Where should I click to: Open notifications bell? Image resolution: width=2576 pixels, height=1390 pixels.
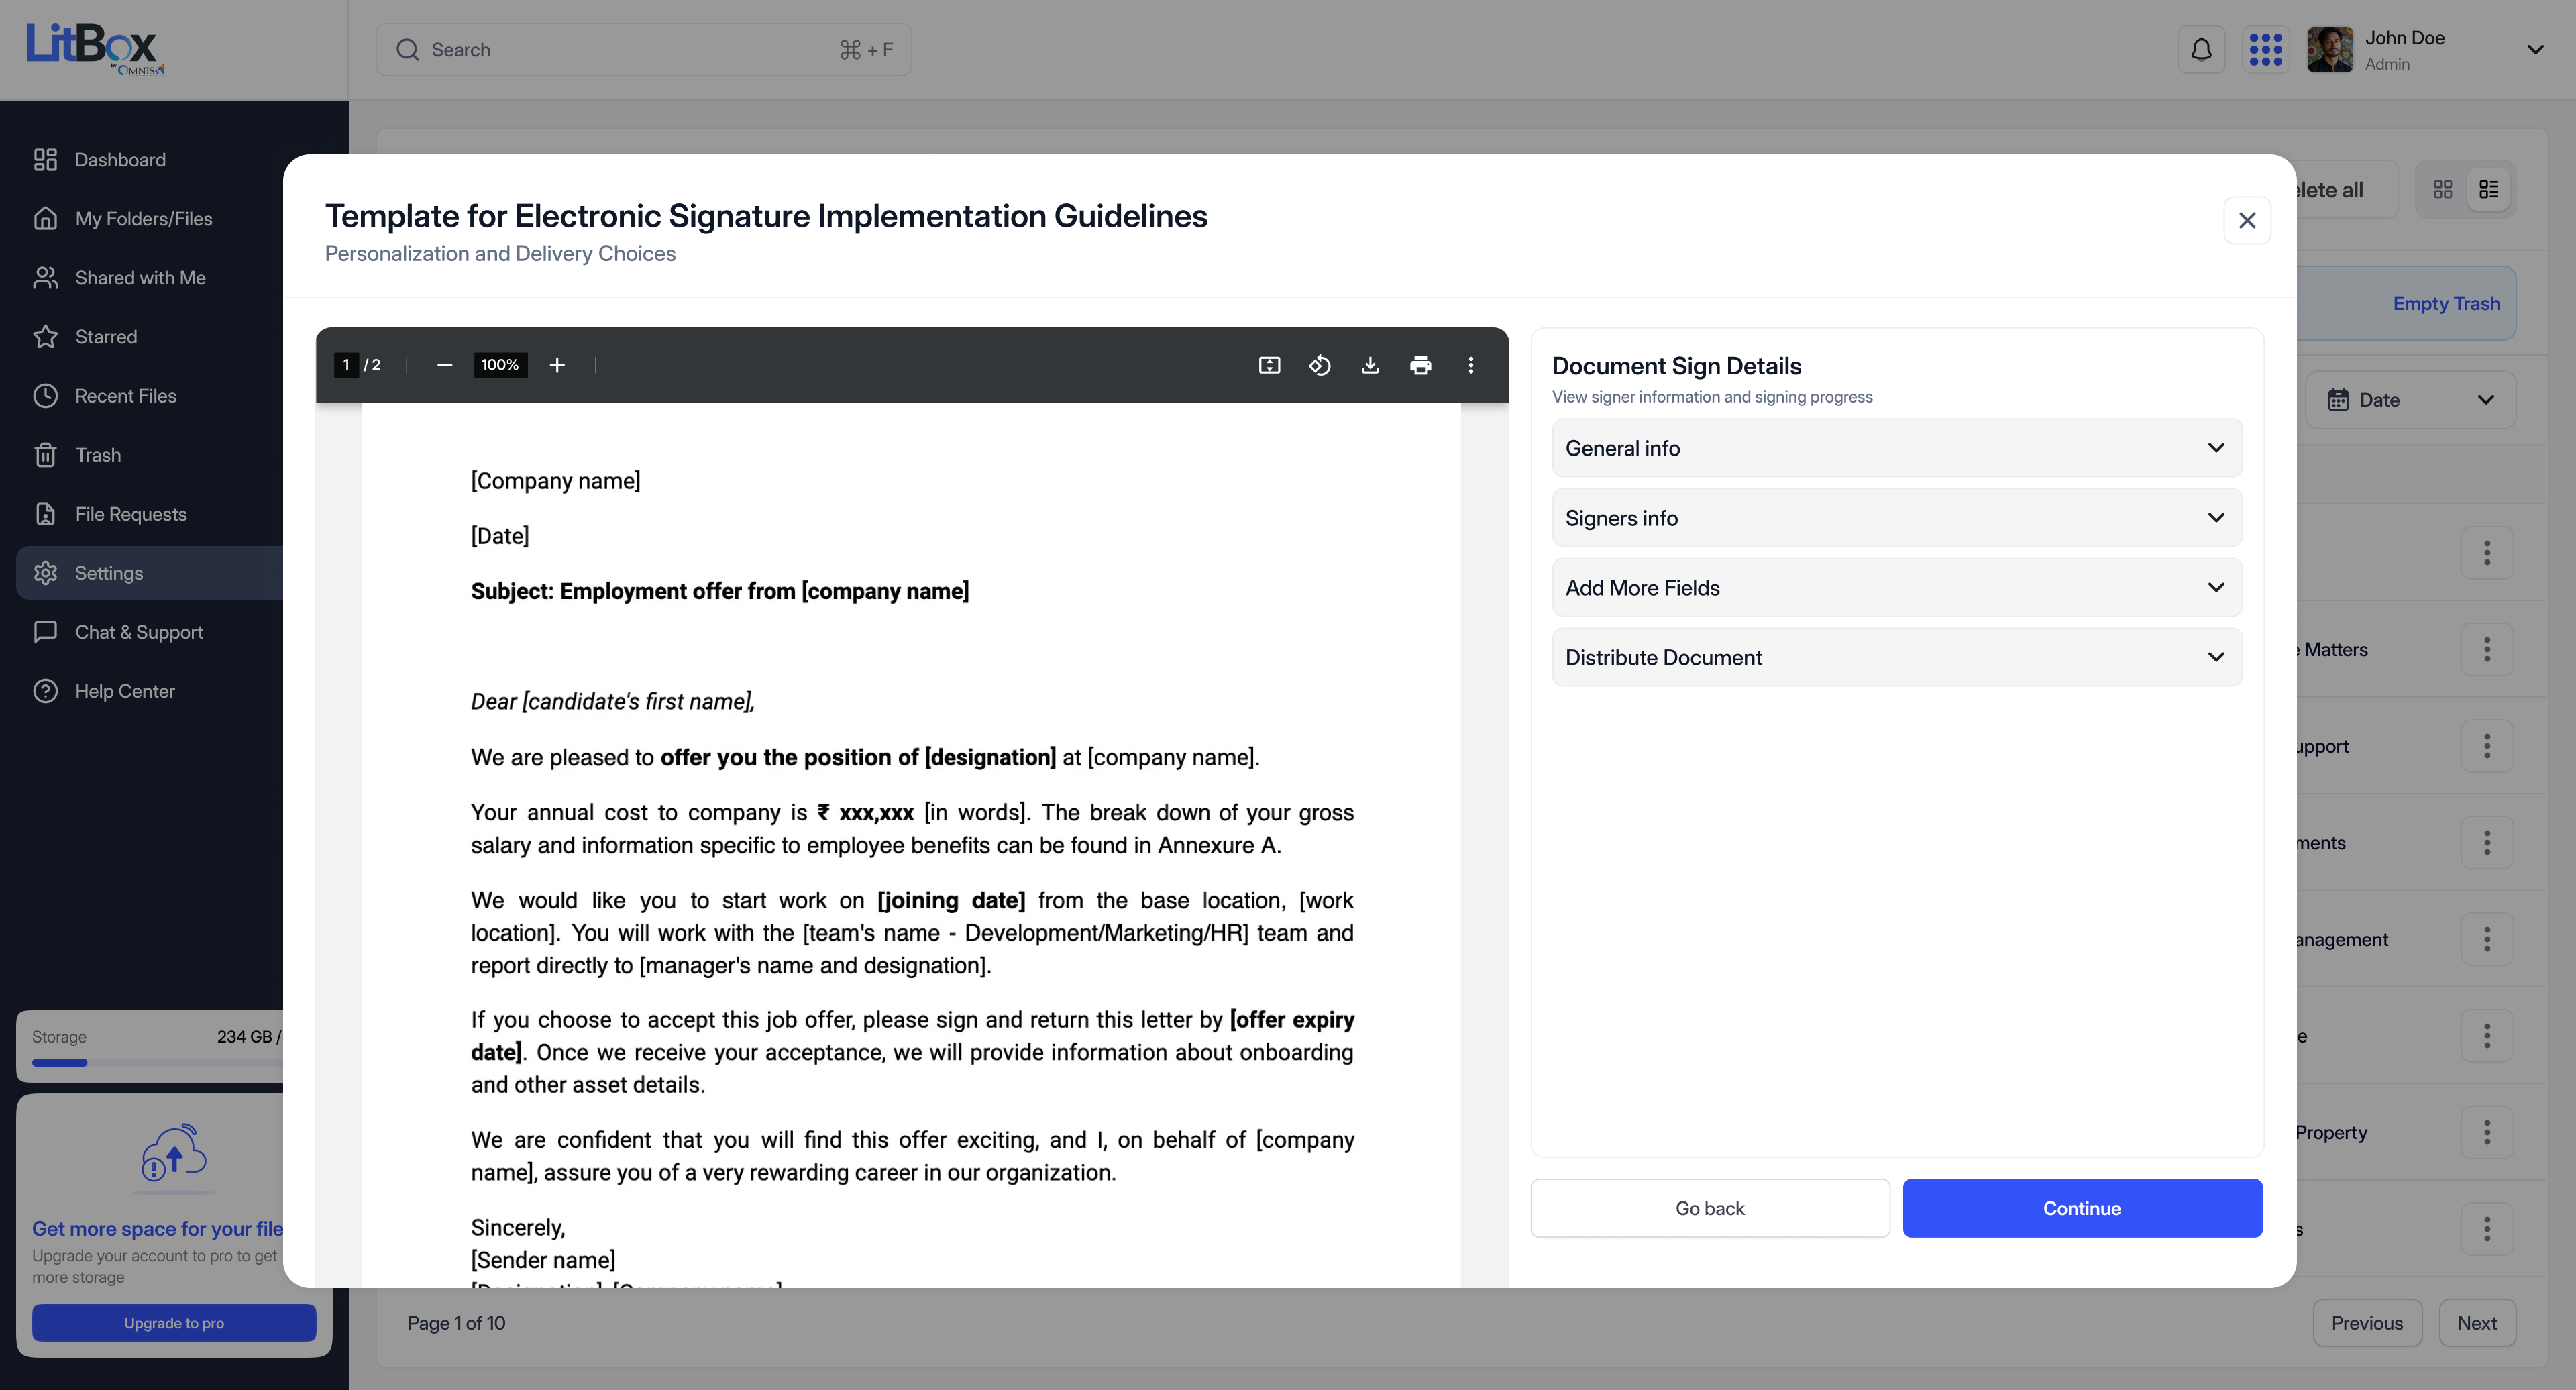click(x=2201, y=50)
